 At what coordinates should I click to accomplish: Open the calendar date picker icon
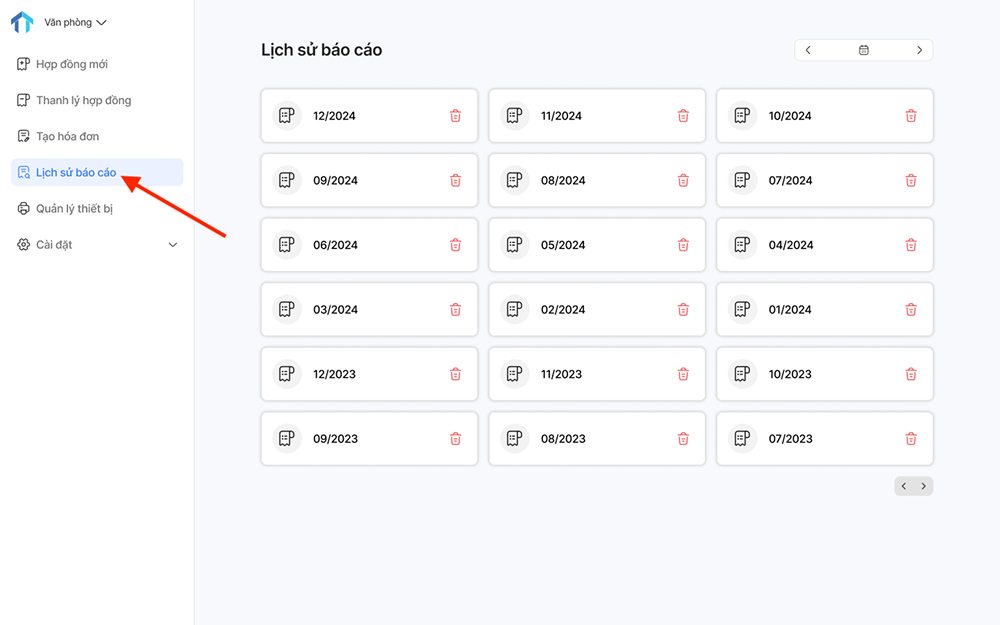[x=864, y=50]
